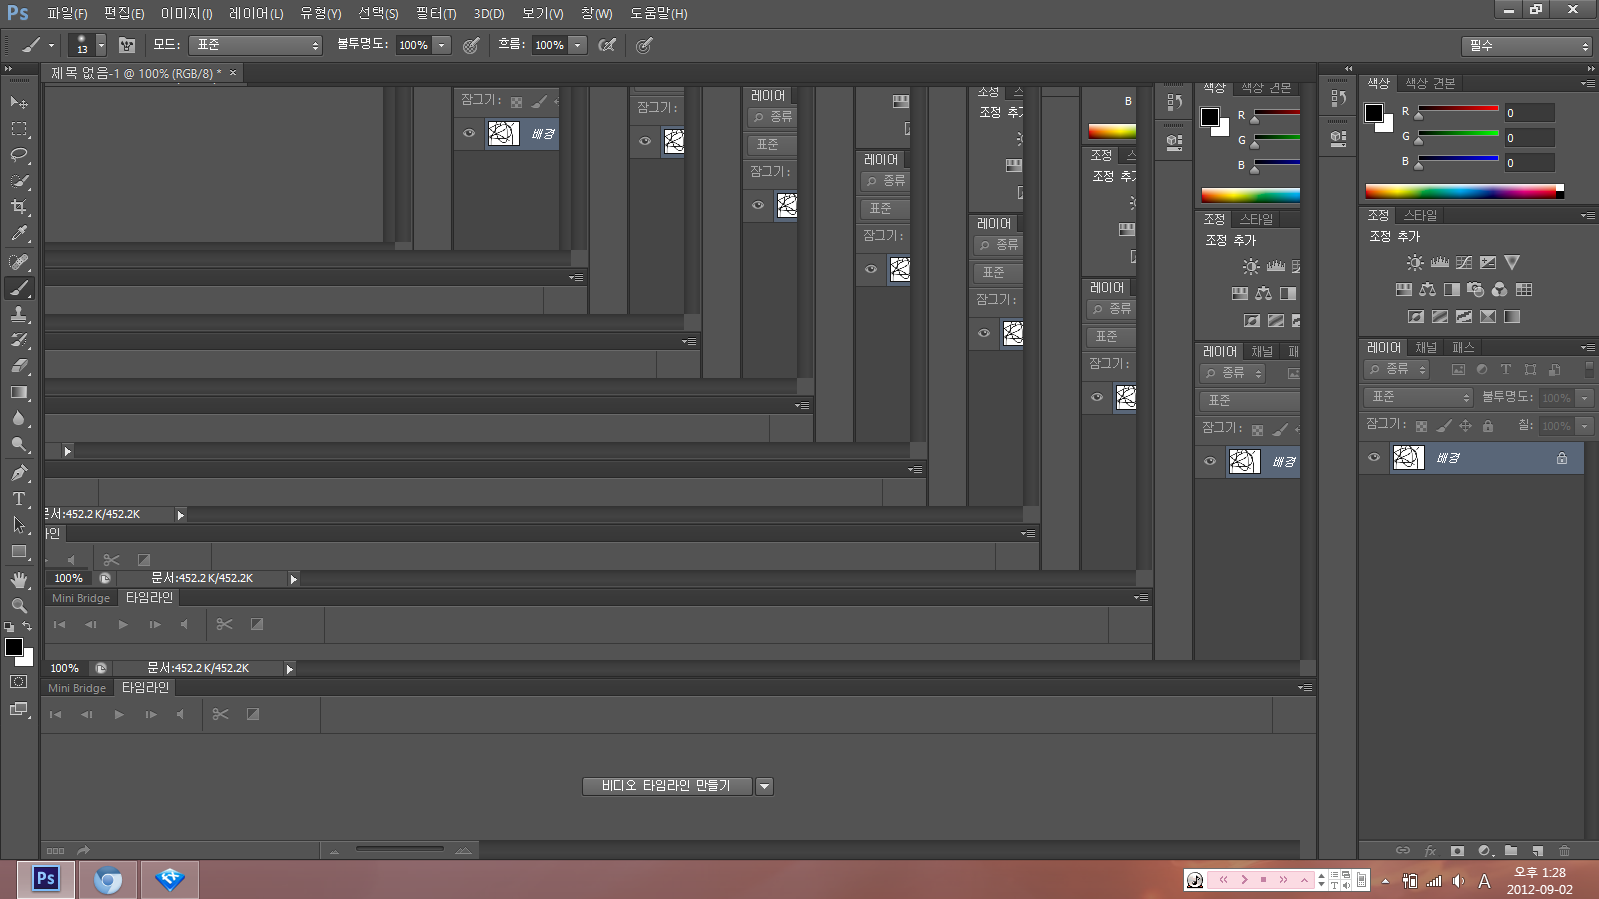Select the Pen tool
1599x899 pixels.
(19, 473)
